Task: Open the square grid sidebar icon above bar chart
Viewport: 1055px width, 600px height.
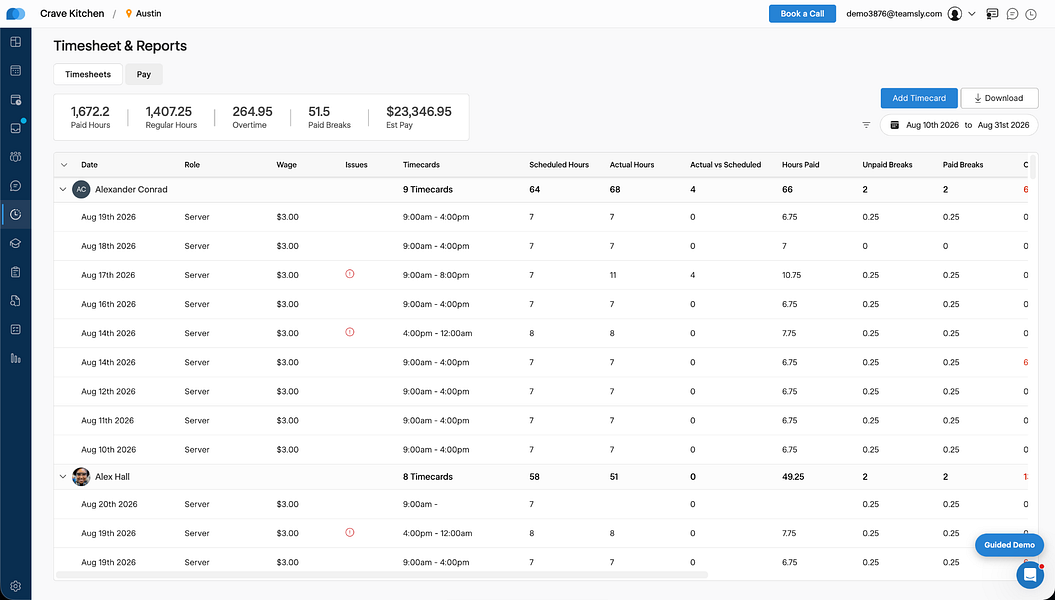Action: pos(15,330)
